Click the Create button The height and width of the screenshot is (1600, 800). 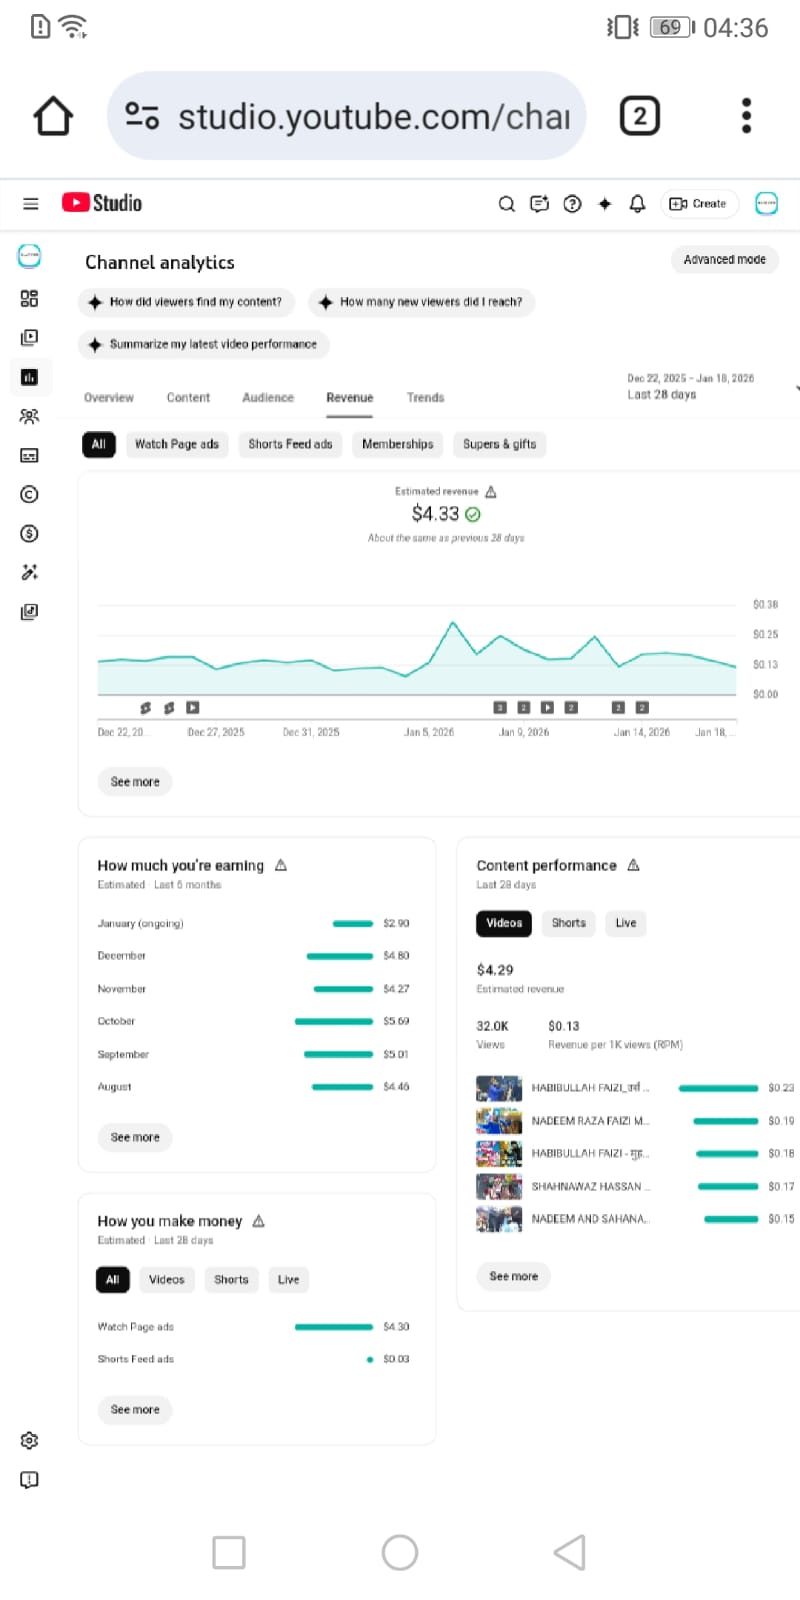click(698, 204)
